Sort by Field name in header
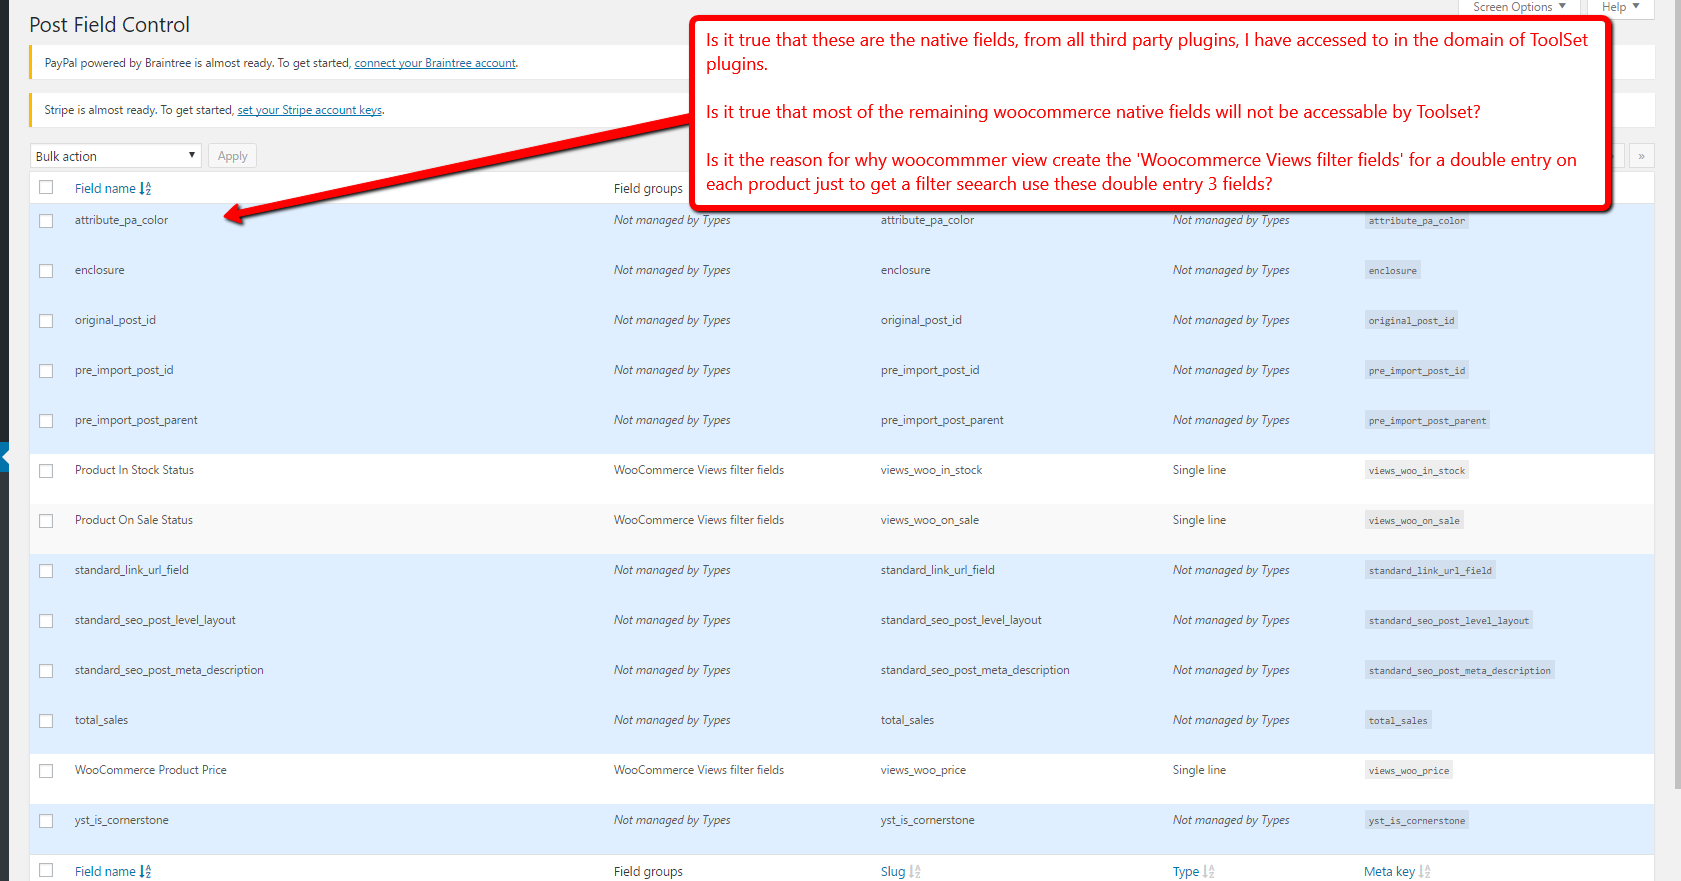The image size is (1681, 881). click(113, 188)
